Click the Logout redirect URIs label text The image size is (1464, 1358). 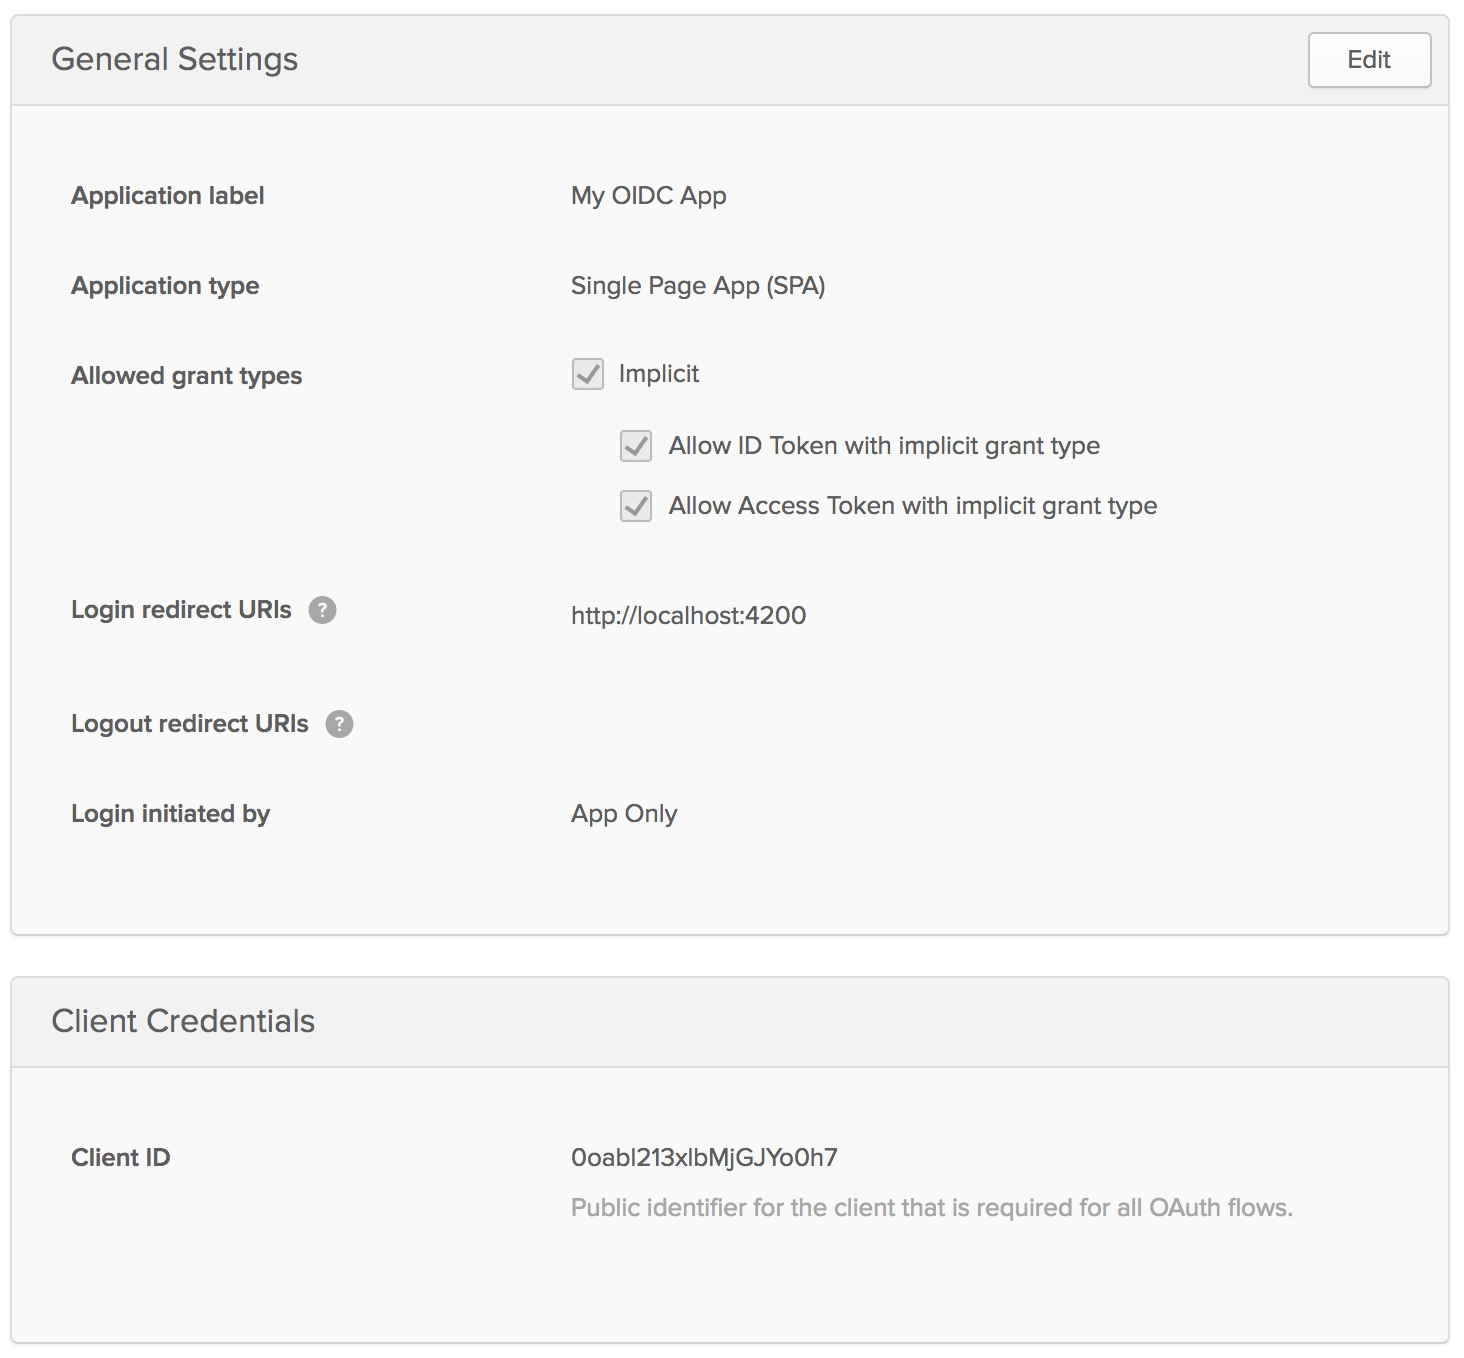[189, 724]
